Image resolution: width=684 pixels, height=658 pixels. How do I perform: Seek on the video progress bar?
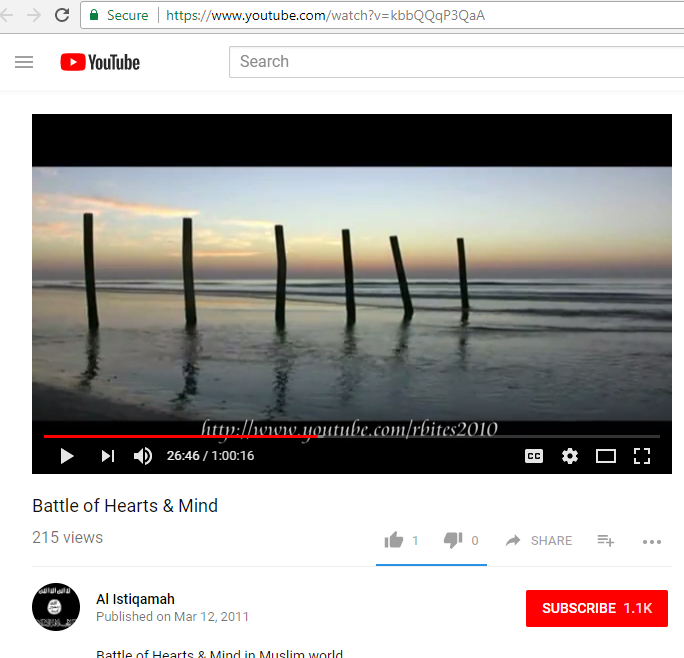[x=352, y=436]
